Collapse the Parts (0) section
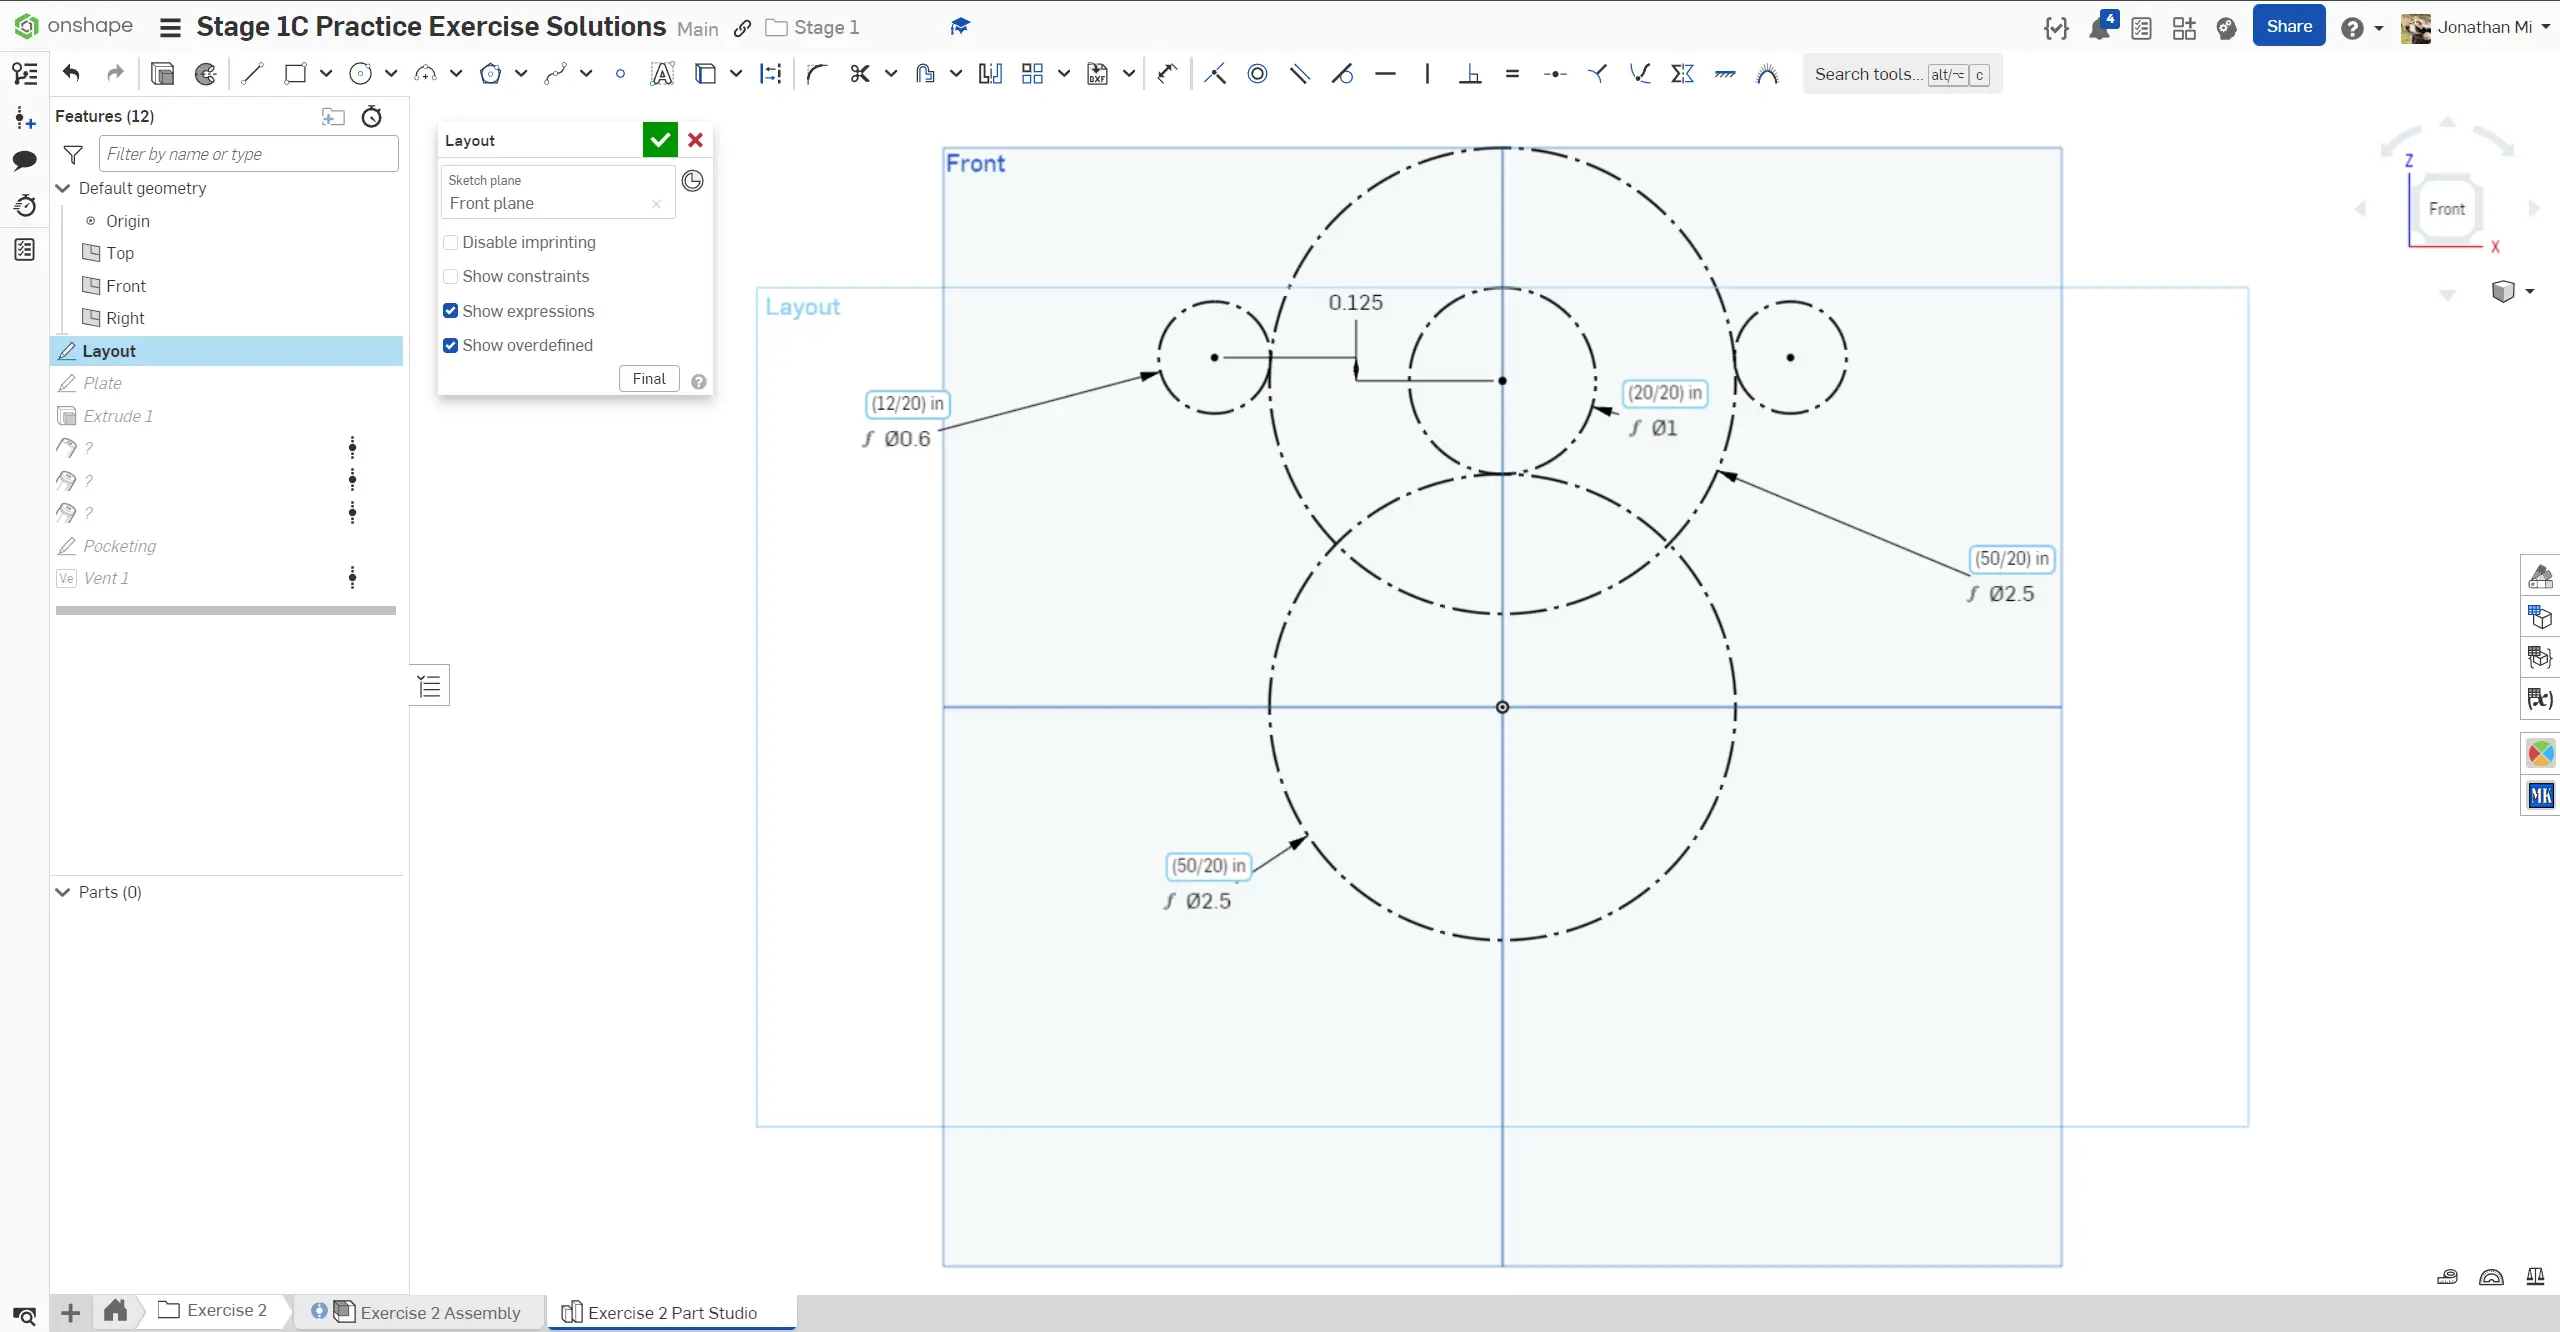 click(63, 892)
